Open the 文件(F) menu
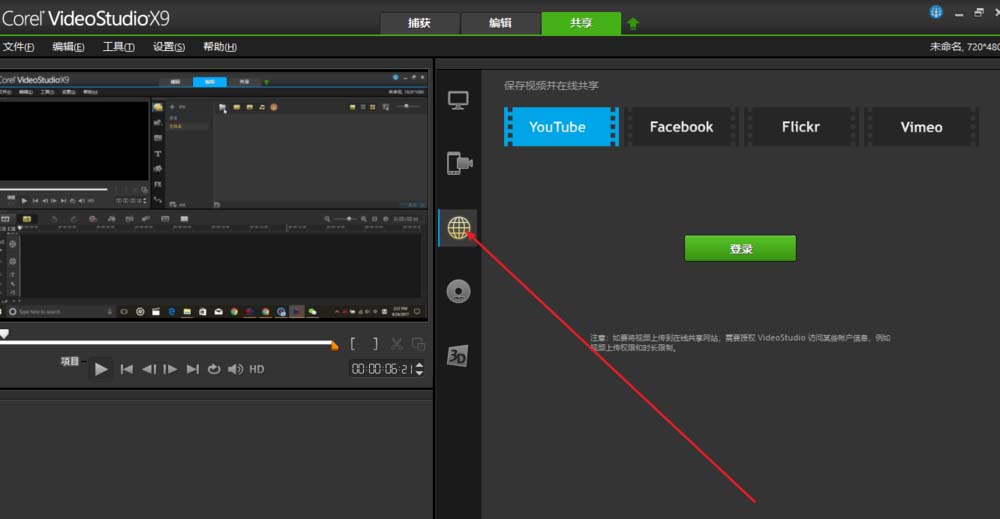 (x=18, y=47)
